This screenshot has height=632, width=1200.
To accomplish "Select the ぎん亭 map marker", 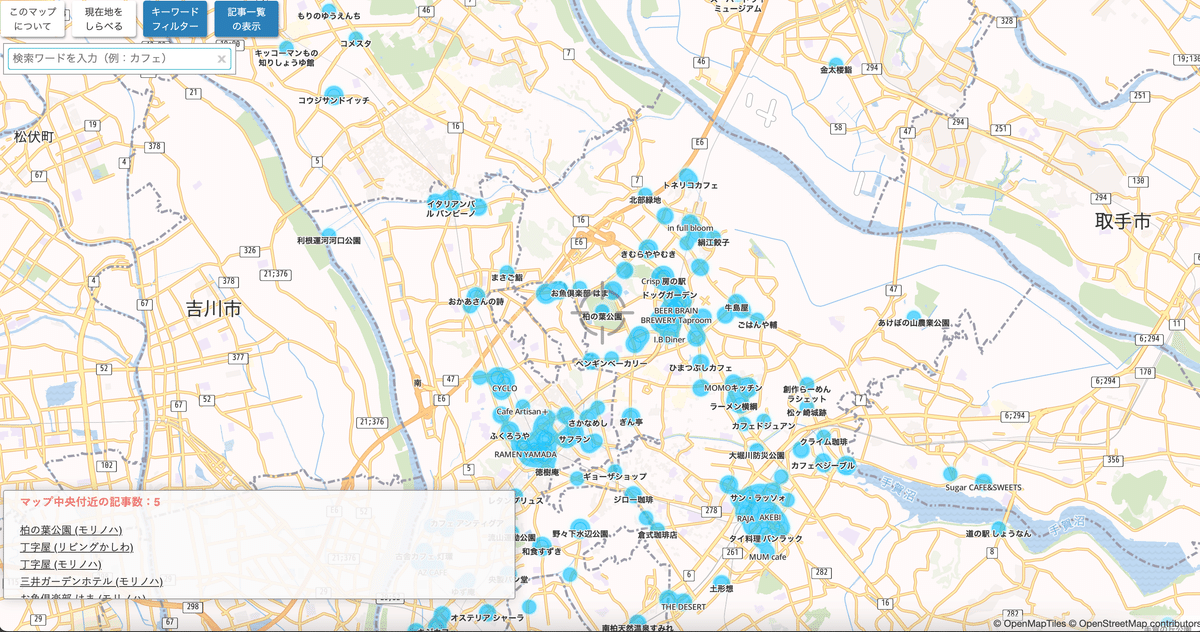I will [631, 415].
